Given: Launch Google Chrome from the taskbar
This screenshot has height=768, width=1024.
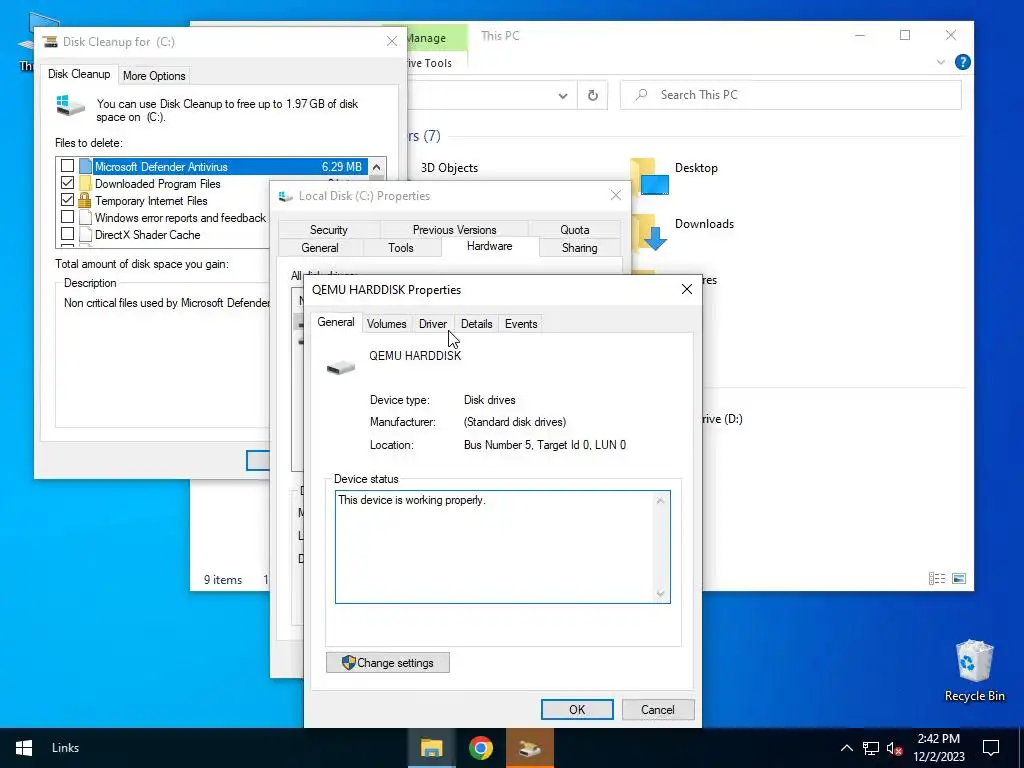Looking at the screenshot, I should (480, 748).
